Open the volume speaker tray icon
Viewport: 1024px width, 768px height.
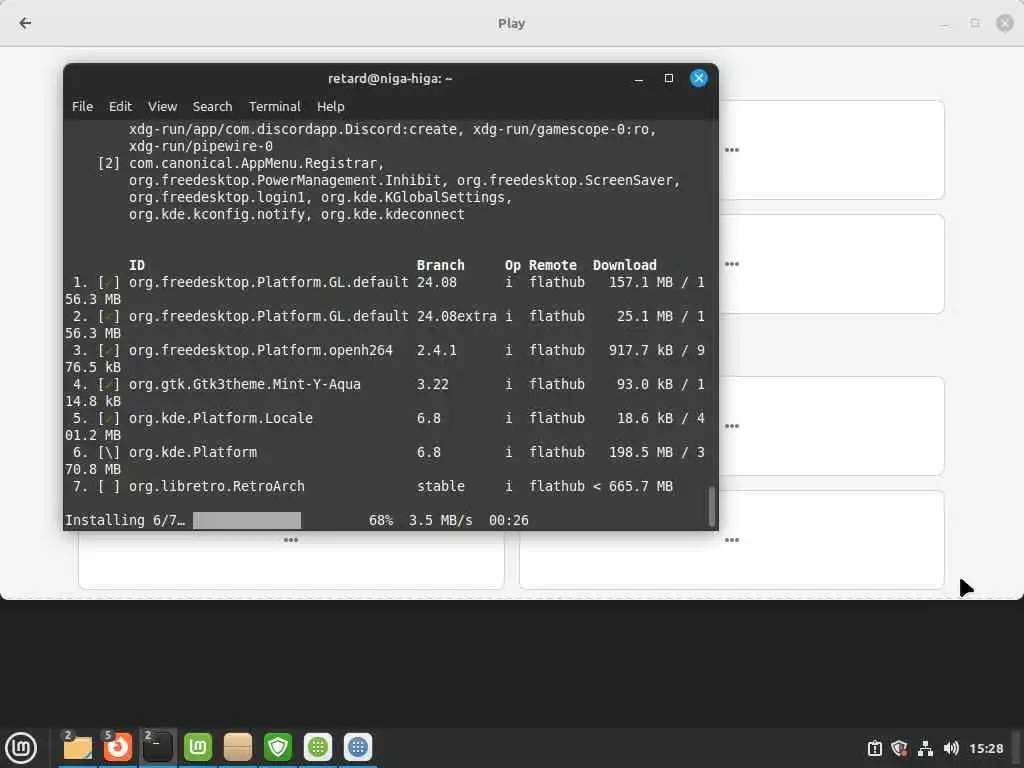coord(951,748)
